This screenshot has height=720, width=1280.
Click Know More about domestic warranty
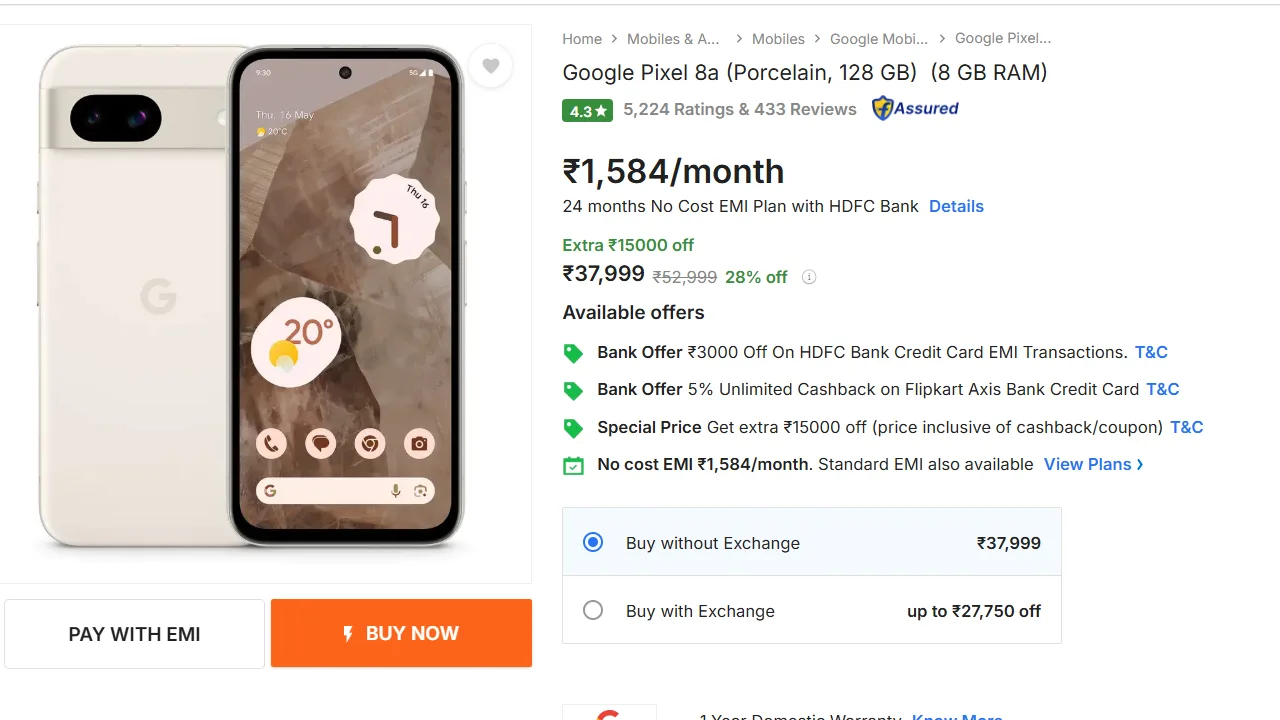[x=956, y=716]
